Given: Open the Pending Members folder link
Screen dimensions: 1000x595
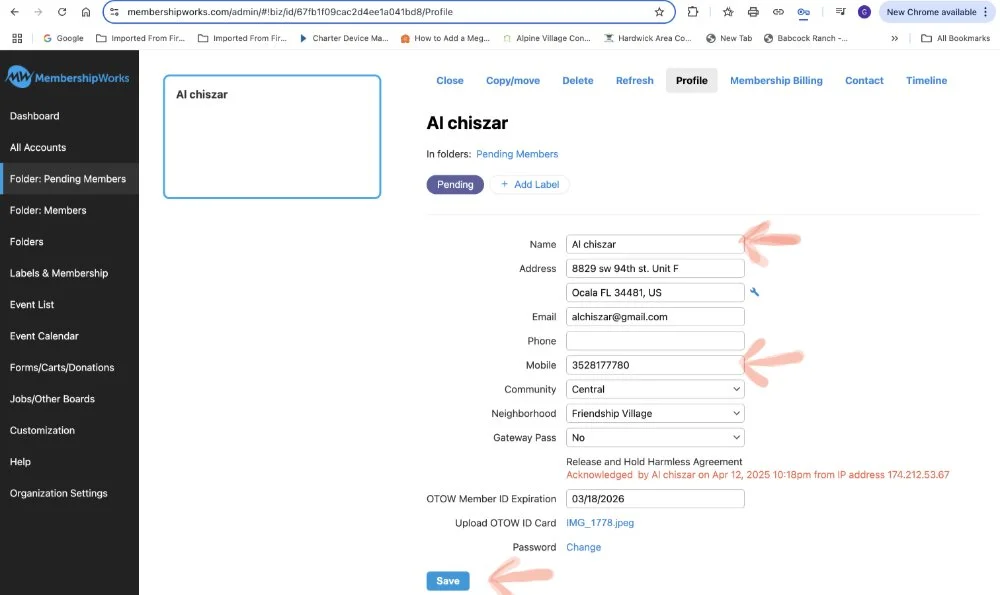Looking at the screenshot, I should pyautogui.click(x=517, y=154).
